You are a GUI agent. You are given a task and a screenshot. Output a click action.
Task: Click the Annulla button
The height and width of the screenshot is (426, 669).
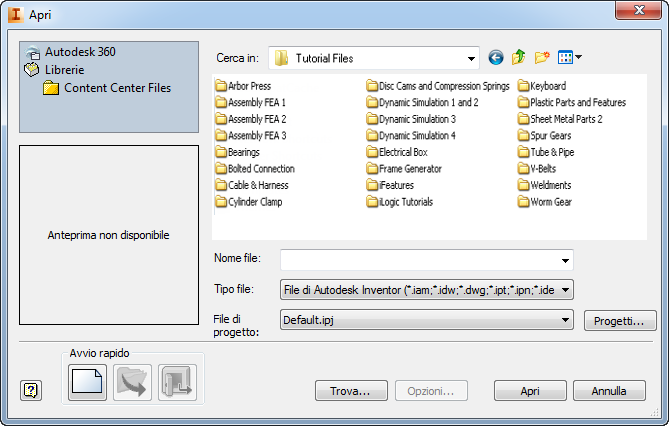[x=609, y=391]
